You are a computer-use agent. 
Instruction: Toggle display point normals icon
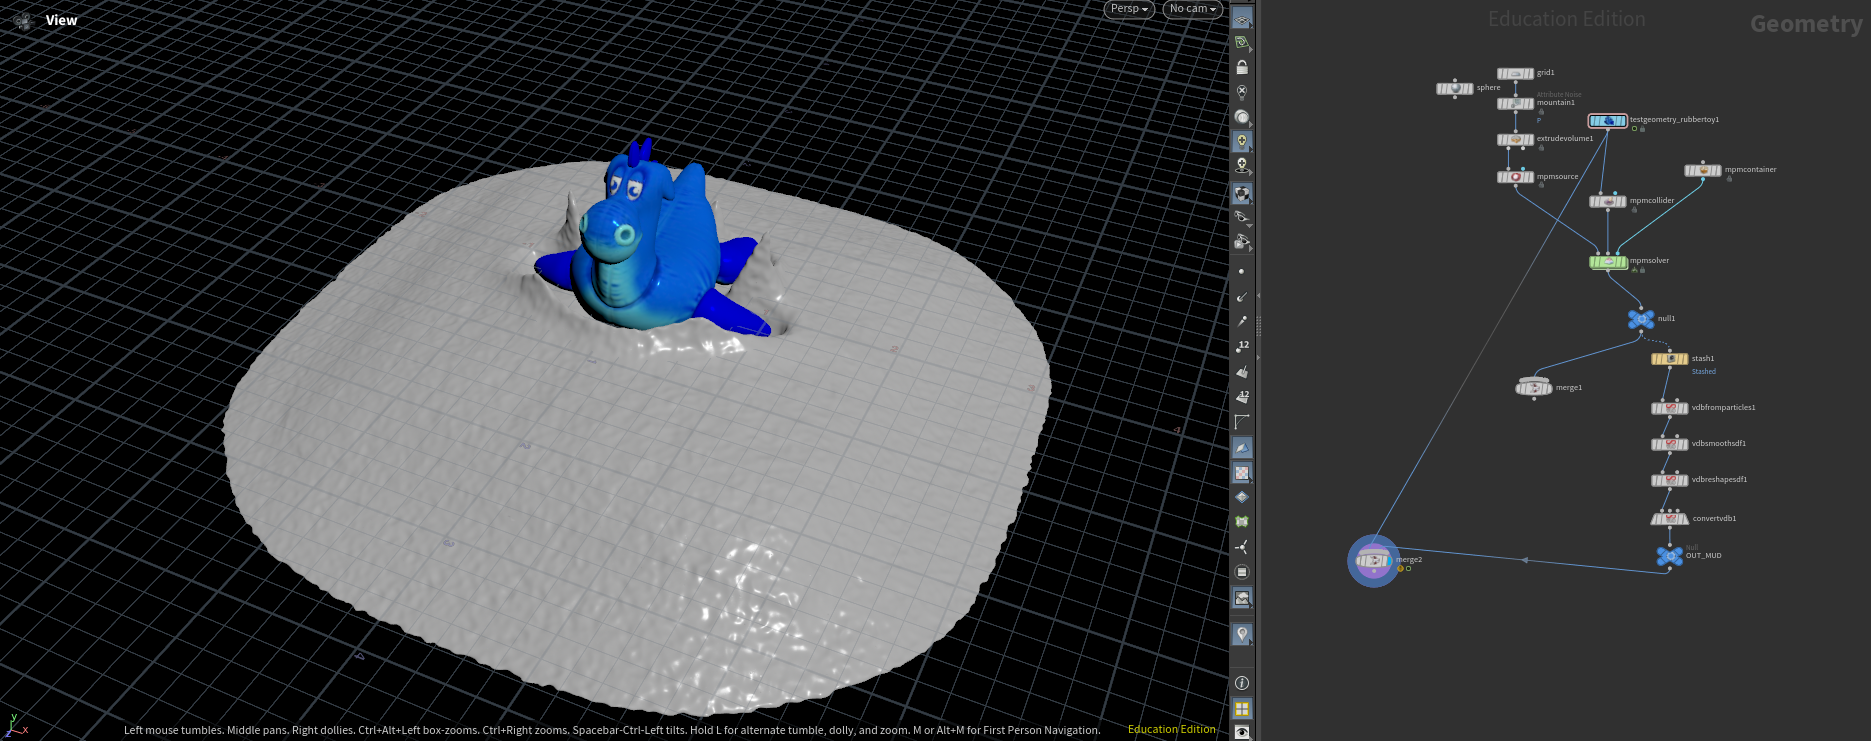[x=1242, y=296]
